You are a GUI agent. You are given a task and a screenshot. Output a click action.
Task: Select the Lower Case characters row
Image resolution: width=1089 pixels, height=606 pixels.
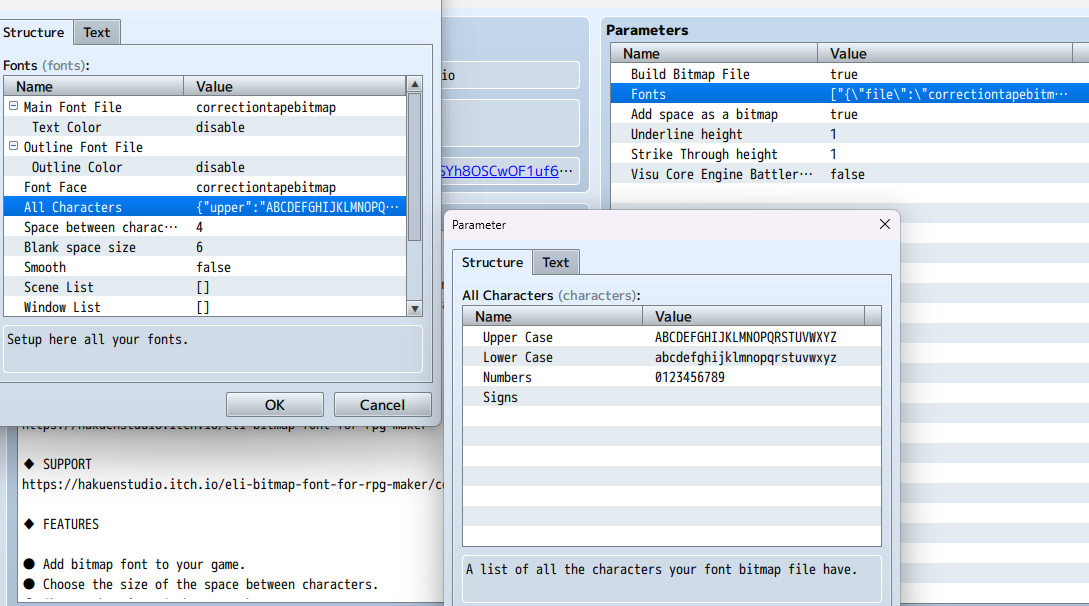[672, 357]
